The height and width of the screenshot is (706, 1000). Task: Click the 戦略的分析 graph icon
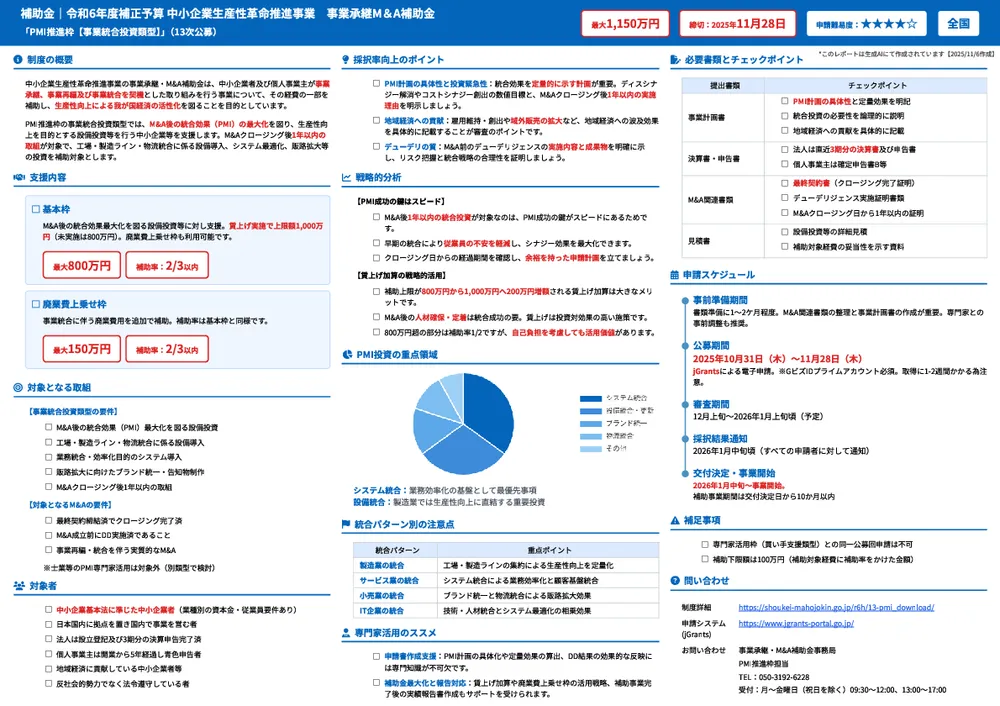(x=345, y=178)
